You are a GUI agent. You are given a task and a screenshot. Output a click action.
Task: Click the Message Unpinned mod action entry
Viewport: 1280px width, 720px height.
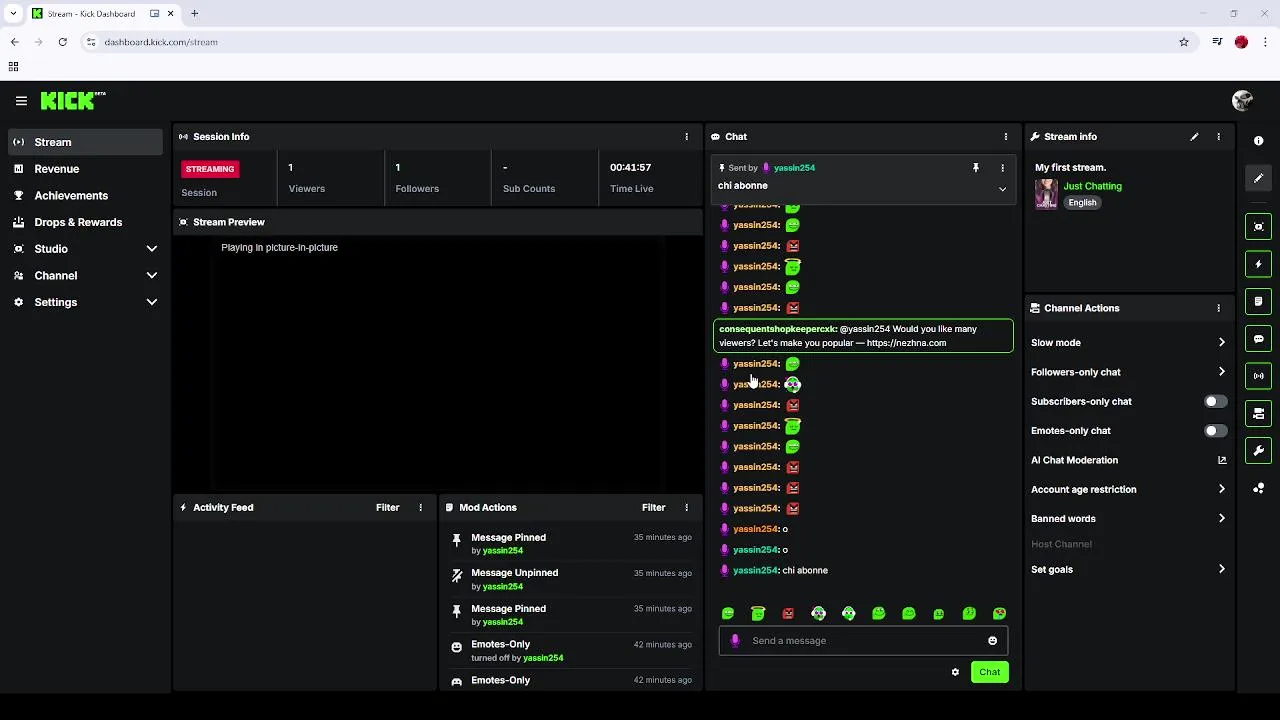pyautogui.click(x=570, y=579)
